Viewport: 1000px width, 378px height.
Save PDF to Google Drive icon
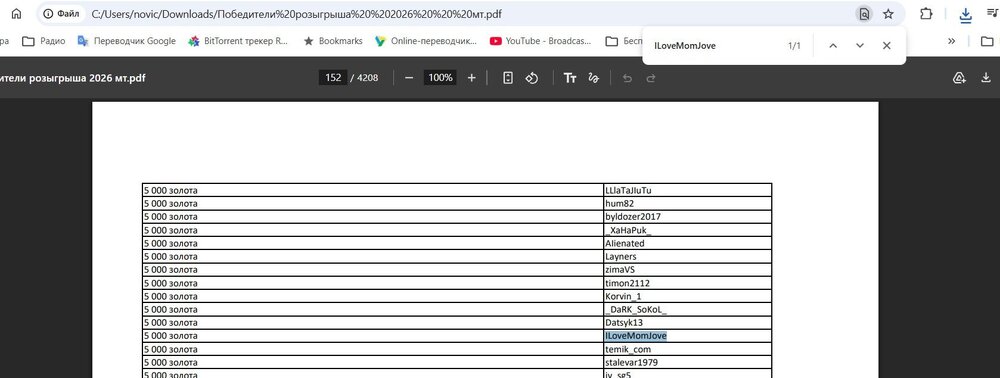coord(959,78)
